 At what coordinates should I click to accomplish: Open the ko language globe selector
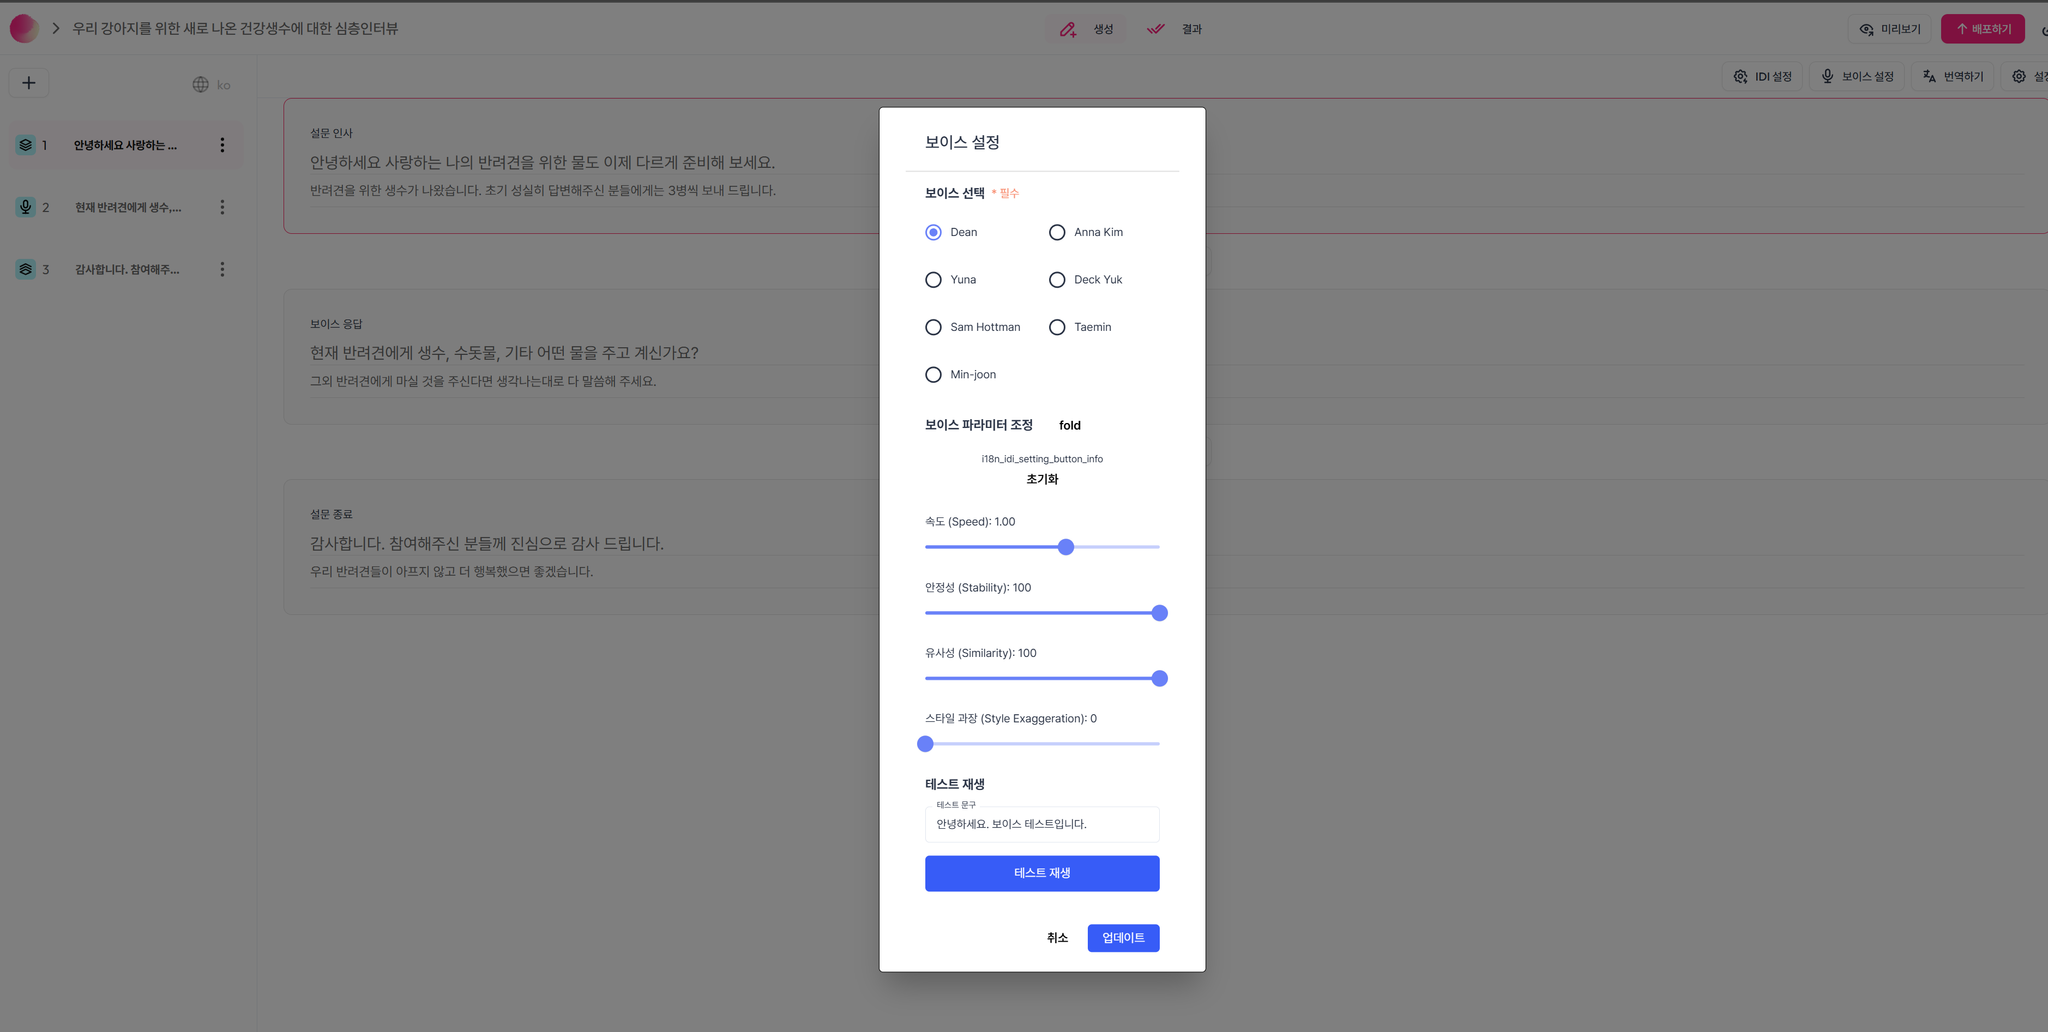click(211, 85)
